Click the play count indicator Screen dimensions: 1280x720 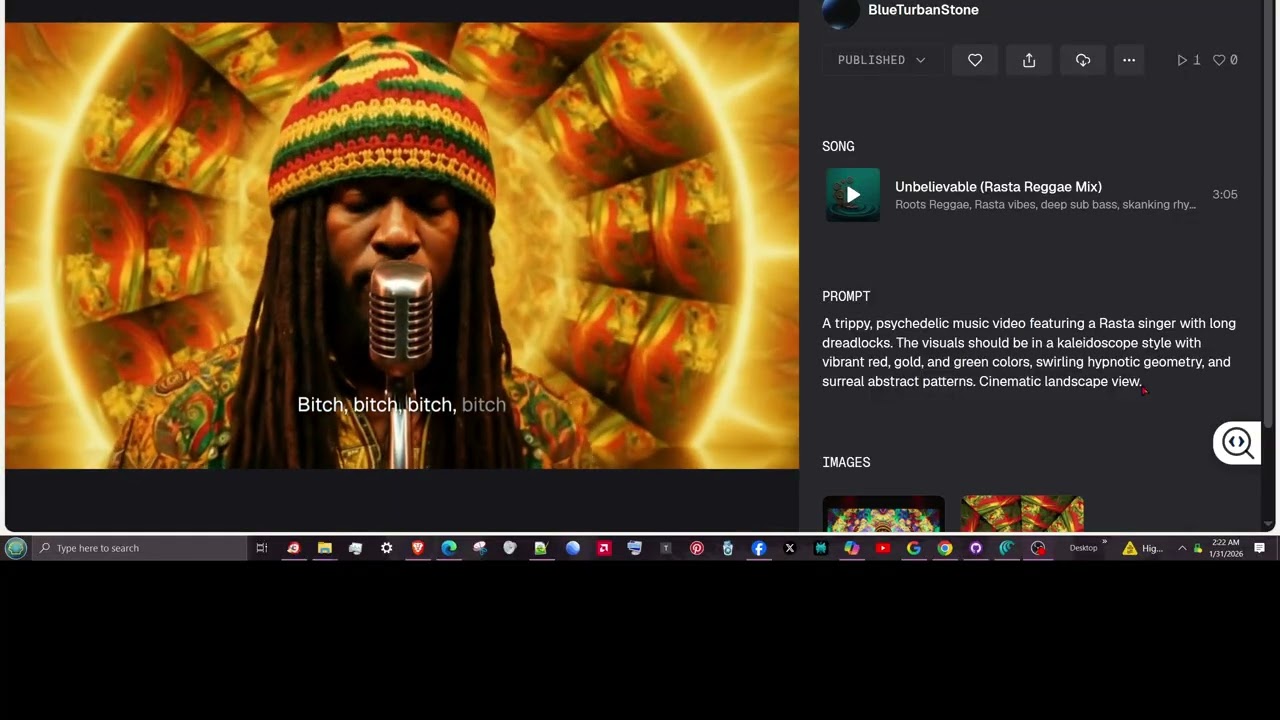[x=1188, y=60]
